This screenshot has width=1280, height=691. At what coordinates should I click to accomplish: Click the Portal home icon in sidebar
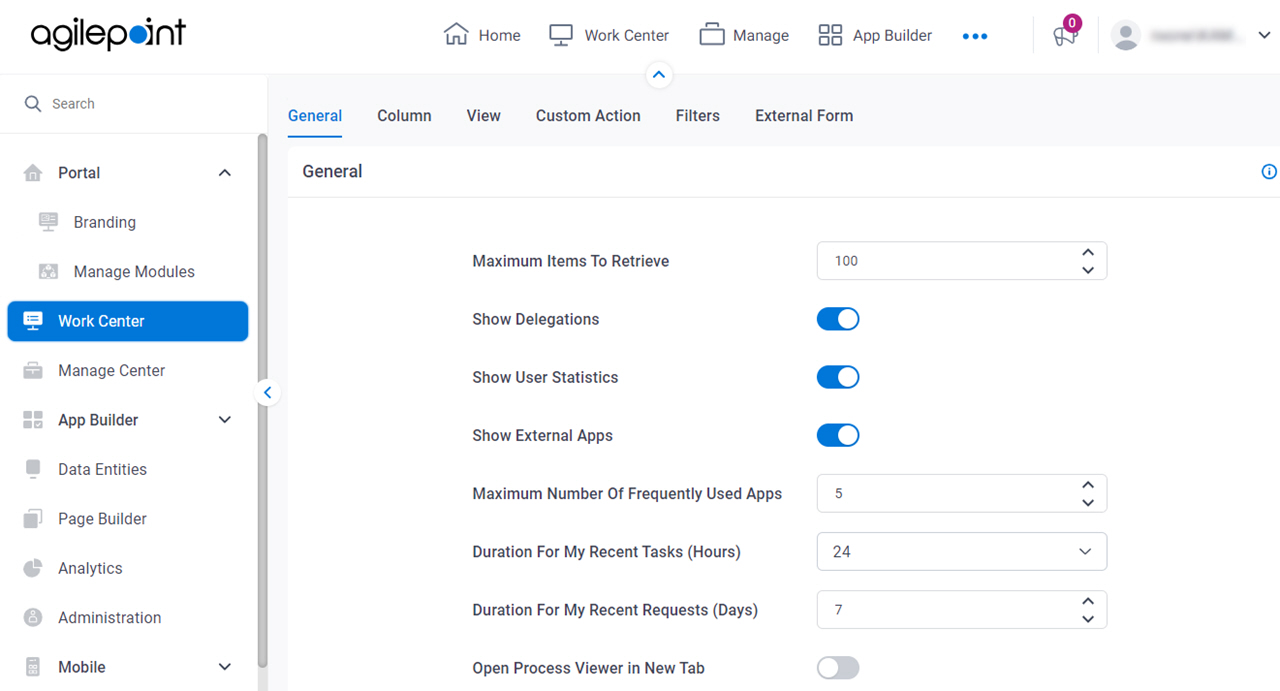(33, 173)
